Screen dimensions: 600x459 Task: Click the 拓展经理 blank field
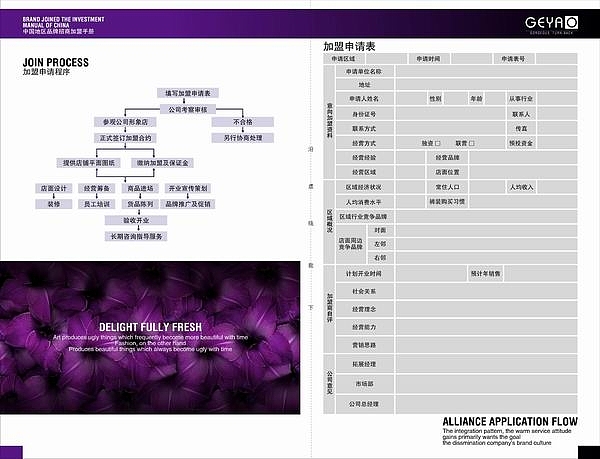click(x=486, y=364)
